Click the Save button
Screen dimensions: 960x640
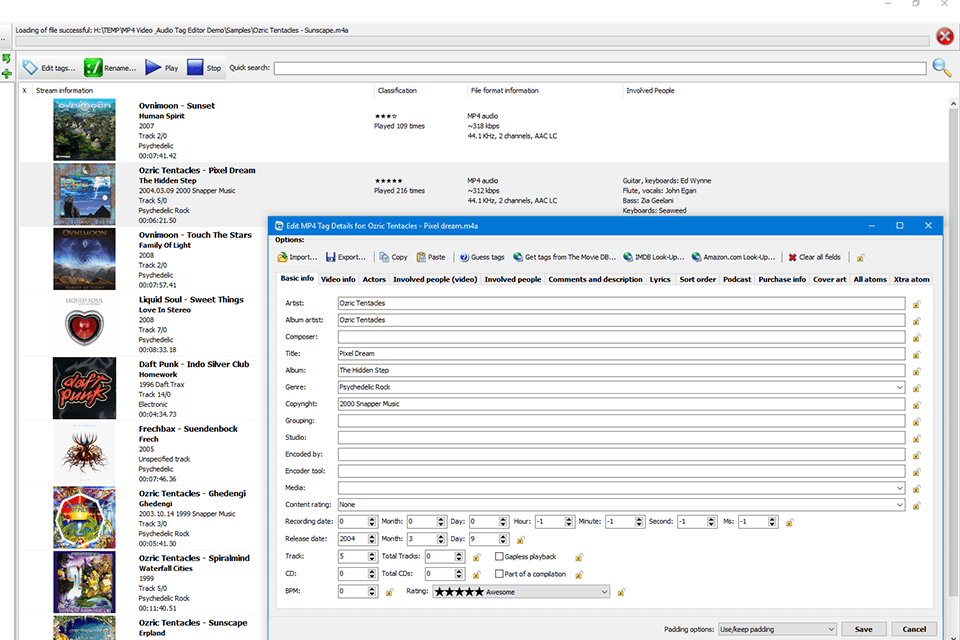click(863, 629)
